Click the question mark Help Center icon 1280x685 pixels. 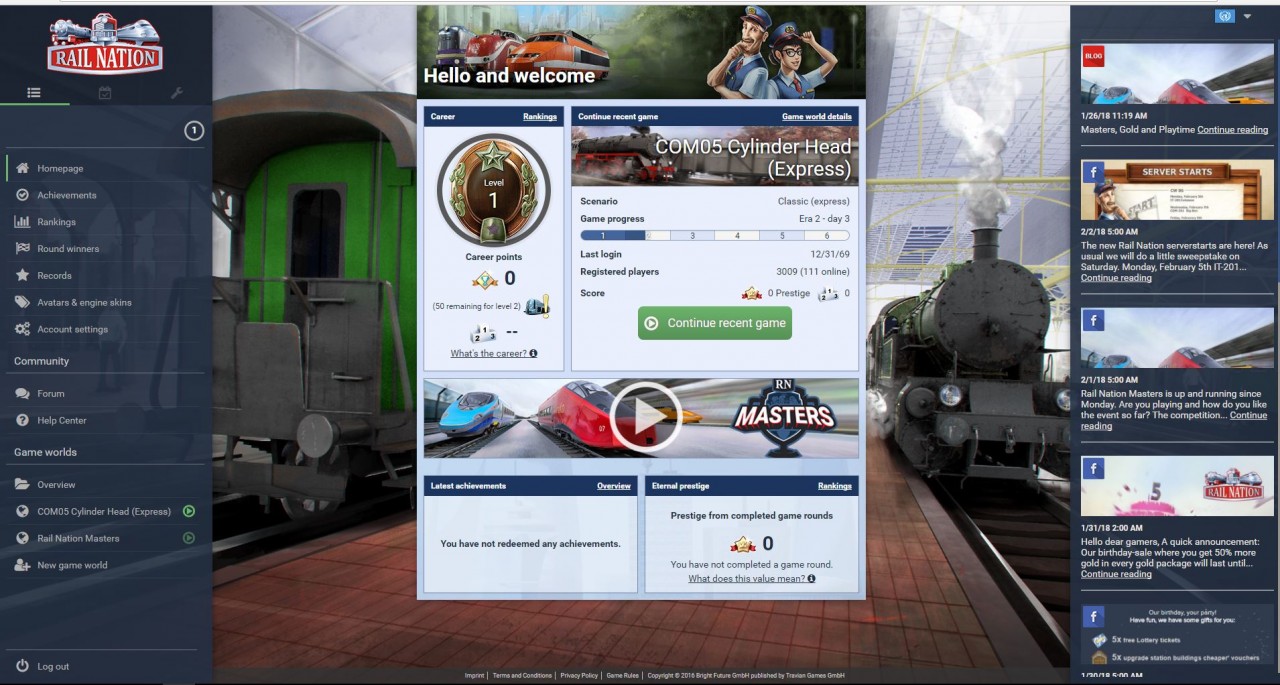22,420
